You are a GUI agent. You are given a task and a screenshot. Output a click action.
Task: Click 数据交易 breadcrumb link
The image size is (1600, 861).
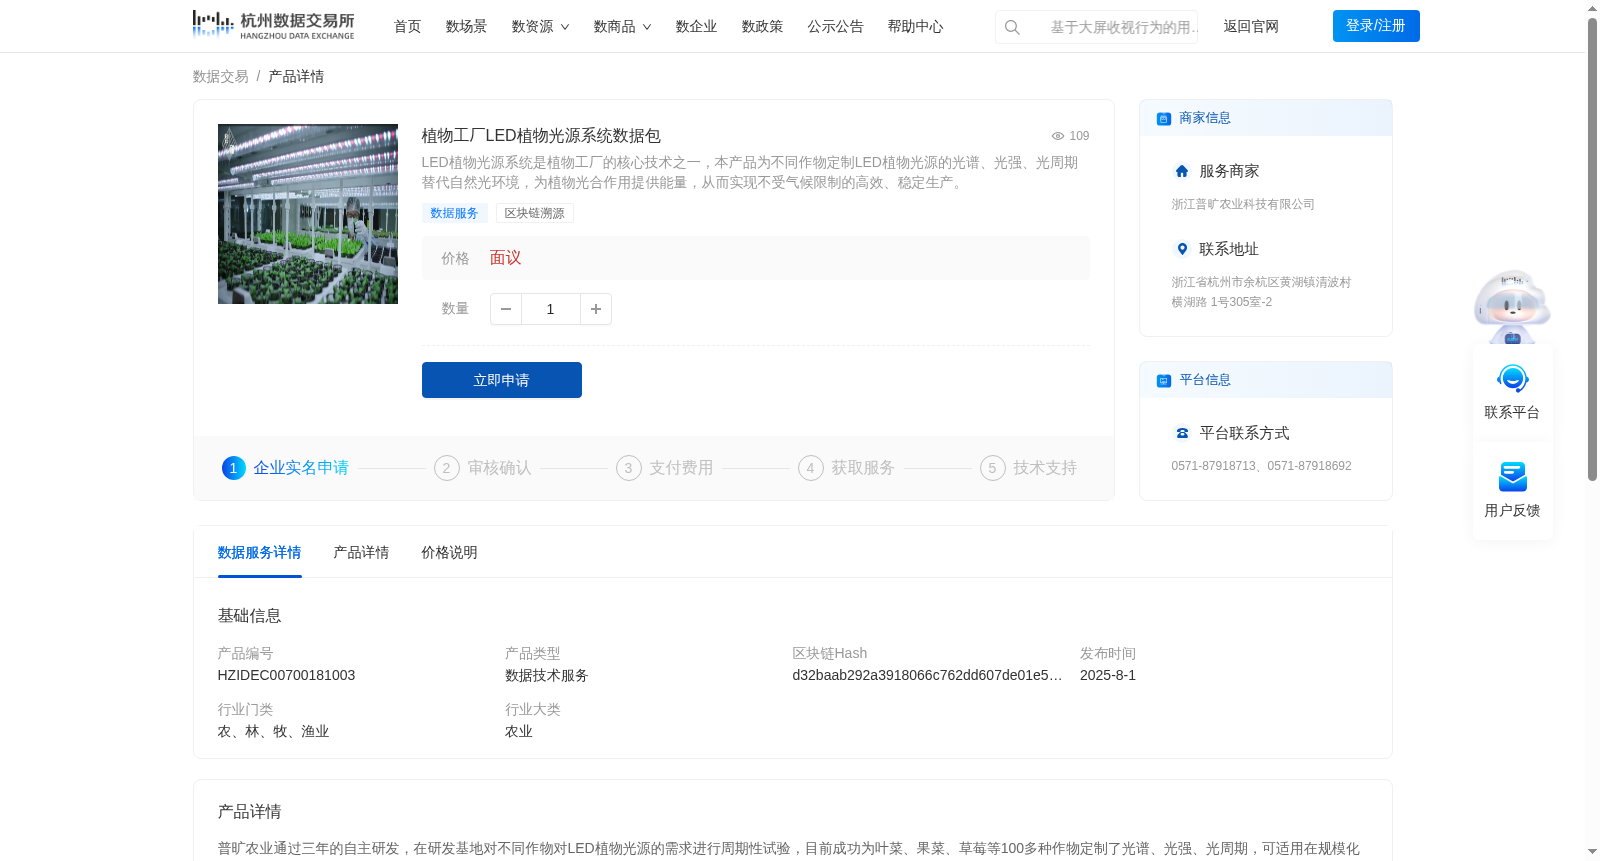coord(220,77)
